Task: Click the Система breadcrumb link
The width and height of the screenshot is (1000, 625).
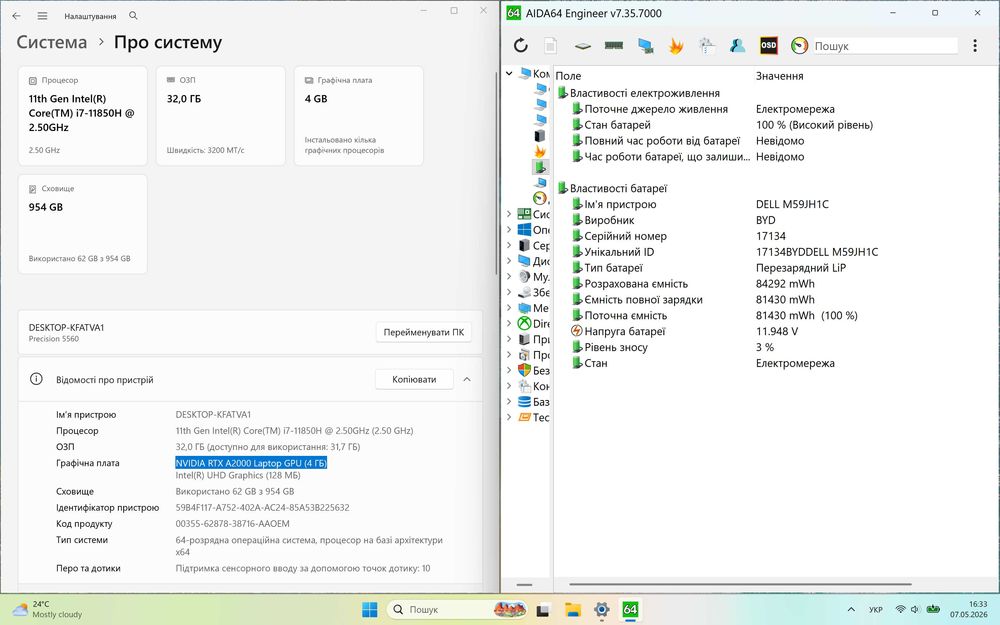Action: pos(52,42)
